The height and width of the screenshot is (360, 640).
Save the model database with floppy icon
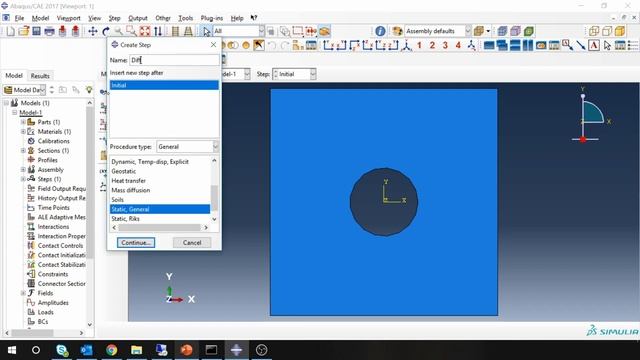[37, 31]
